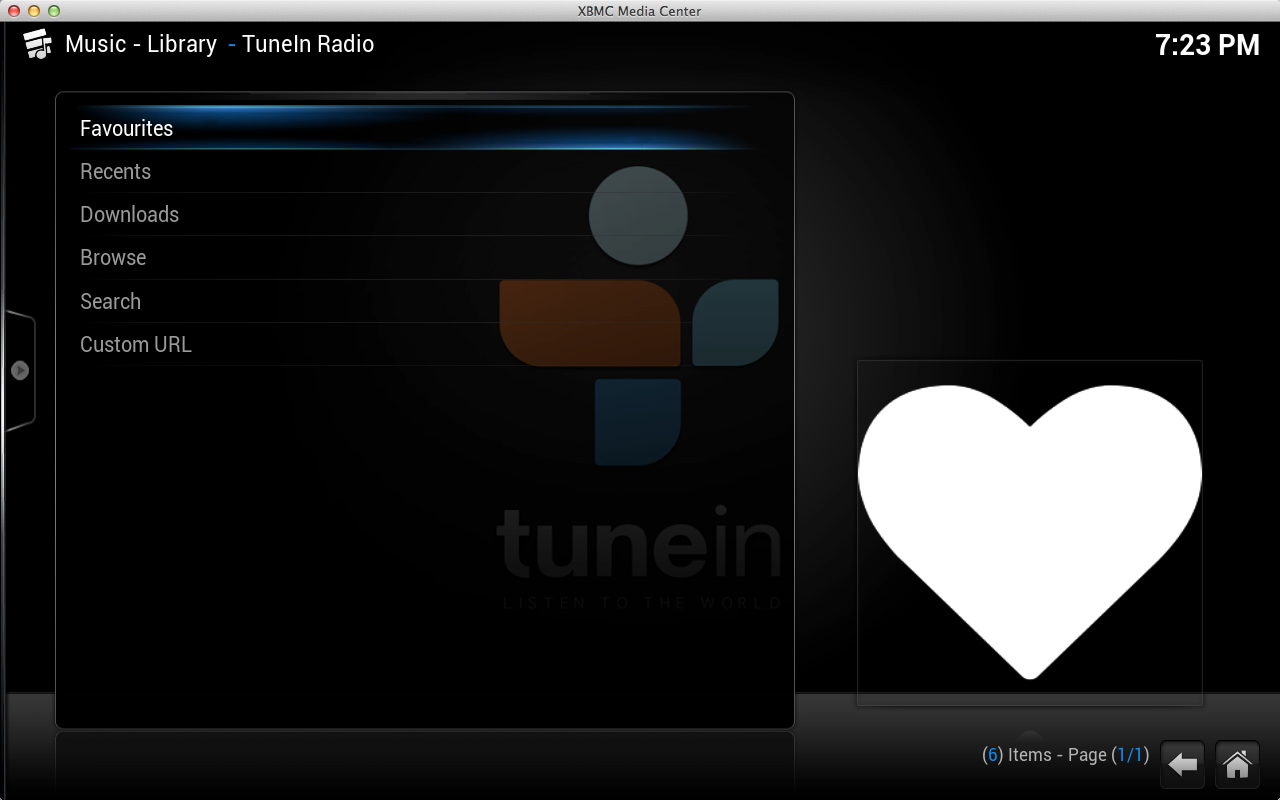Click the blue items count (6)

click(991, 755)
